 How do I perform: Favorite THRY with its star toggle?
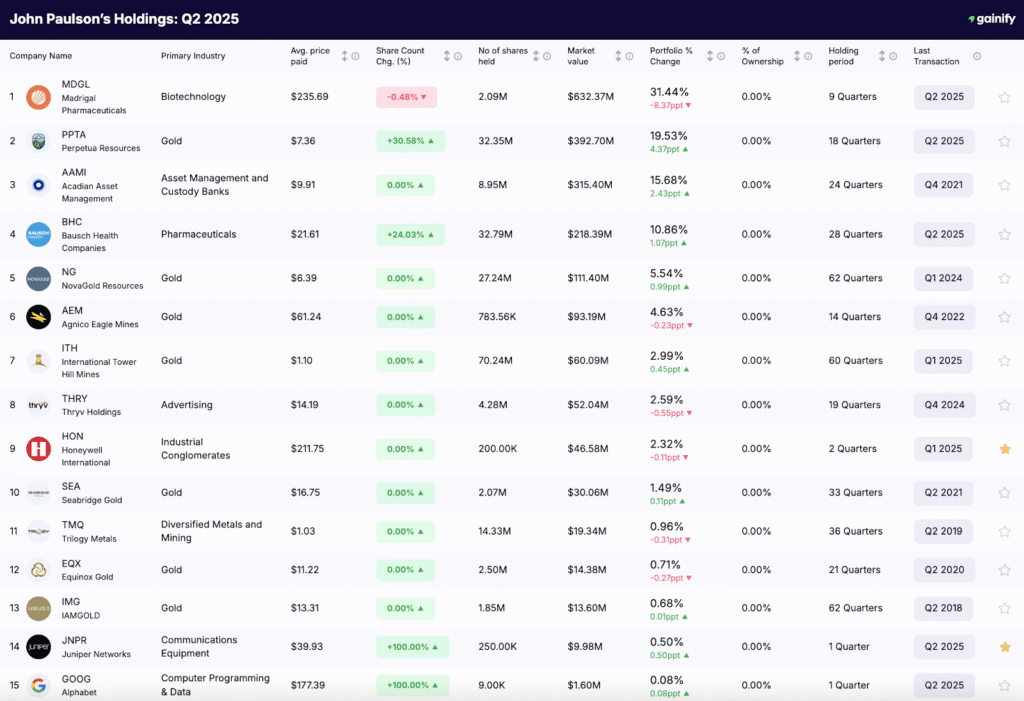pyautogui.click(x=1004, y=405)
